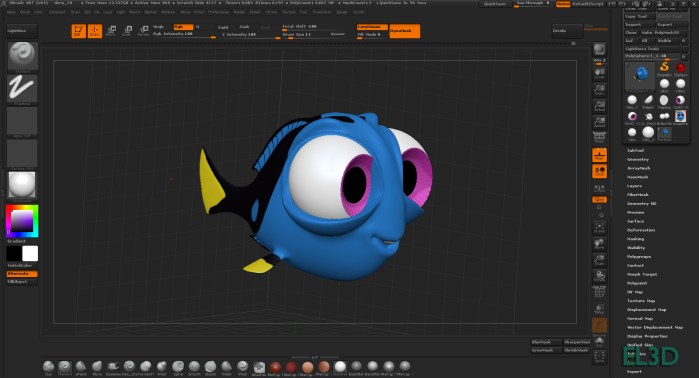Open the Zplugin menu
This screenshot has height=378, width=699.
342,12
